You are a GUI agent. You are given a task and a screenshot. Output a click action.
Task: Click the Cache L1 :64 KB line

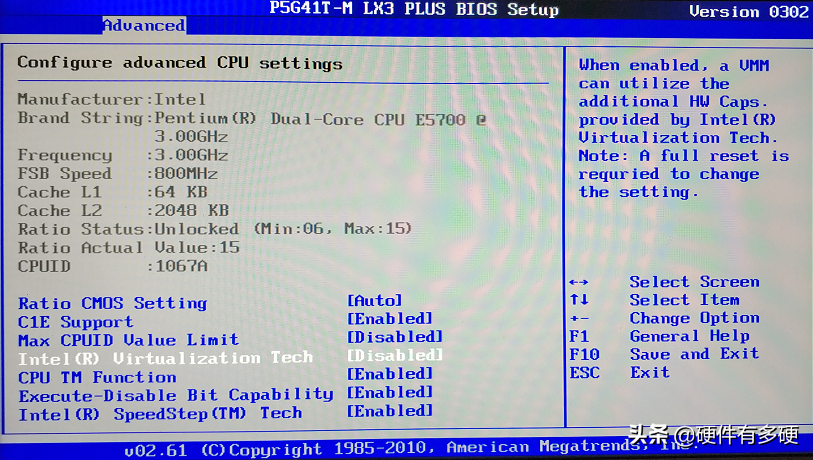click(113, 192)
